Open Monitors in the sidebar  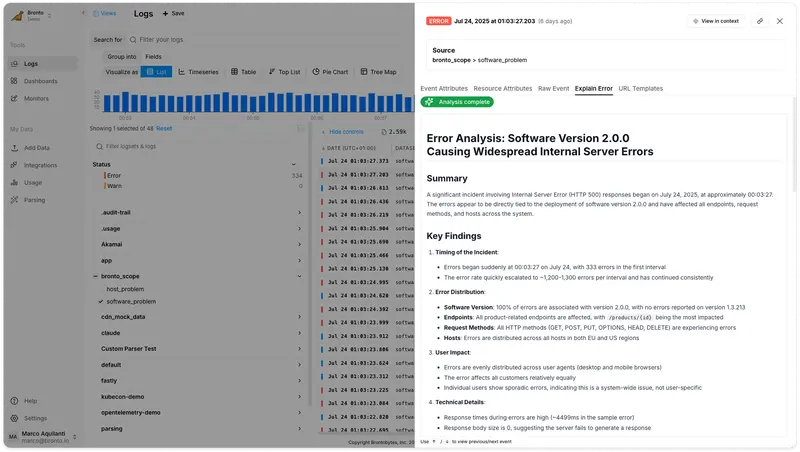(42, 98)
